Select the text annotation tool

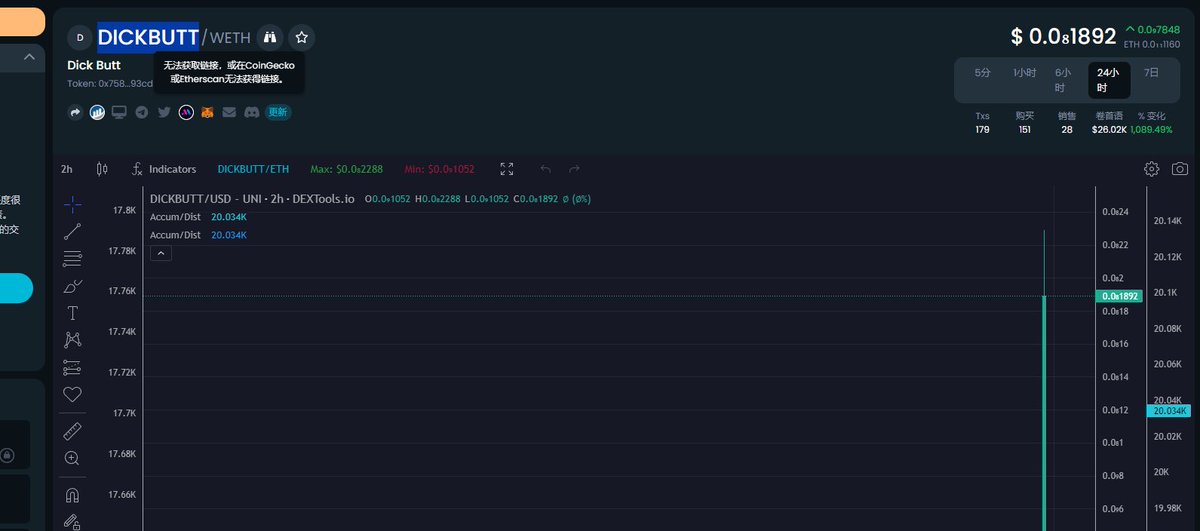point(72,313)
